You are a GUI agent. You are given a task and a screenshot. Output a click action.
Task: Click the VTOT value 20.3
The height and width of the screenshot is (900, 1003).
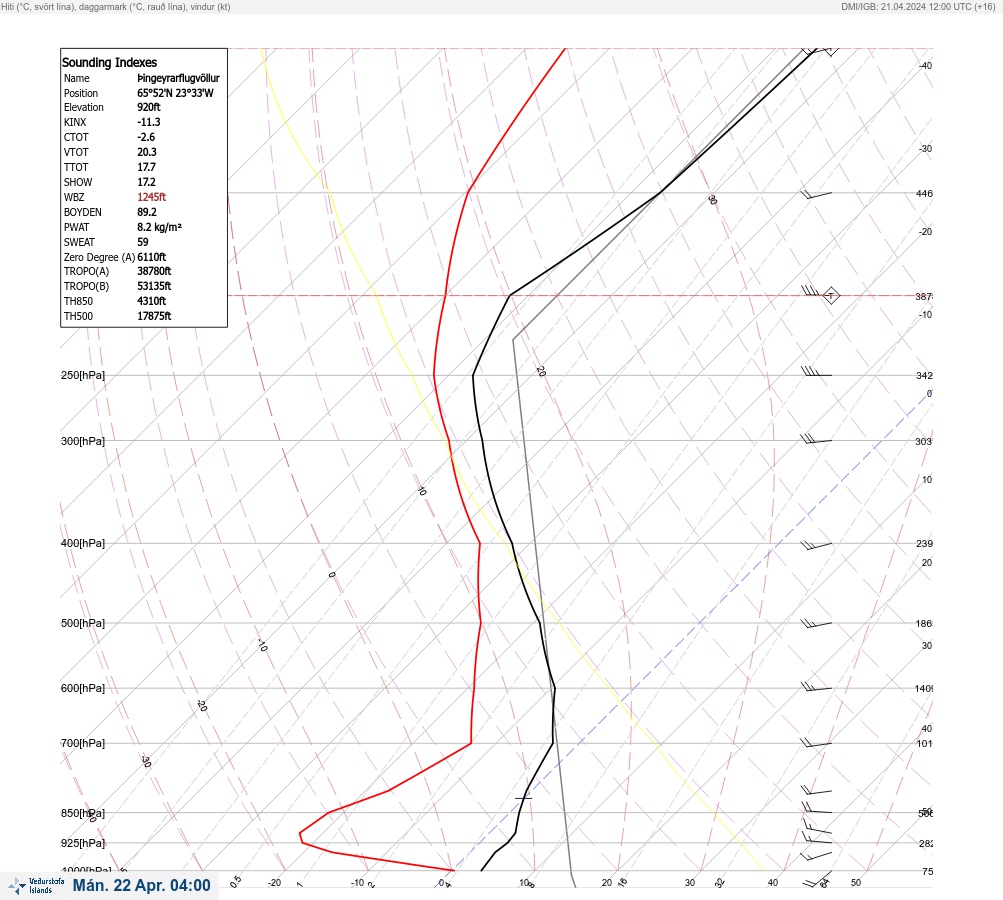146,152
